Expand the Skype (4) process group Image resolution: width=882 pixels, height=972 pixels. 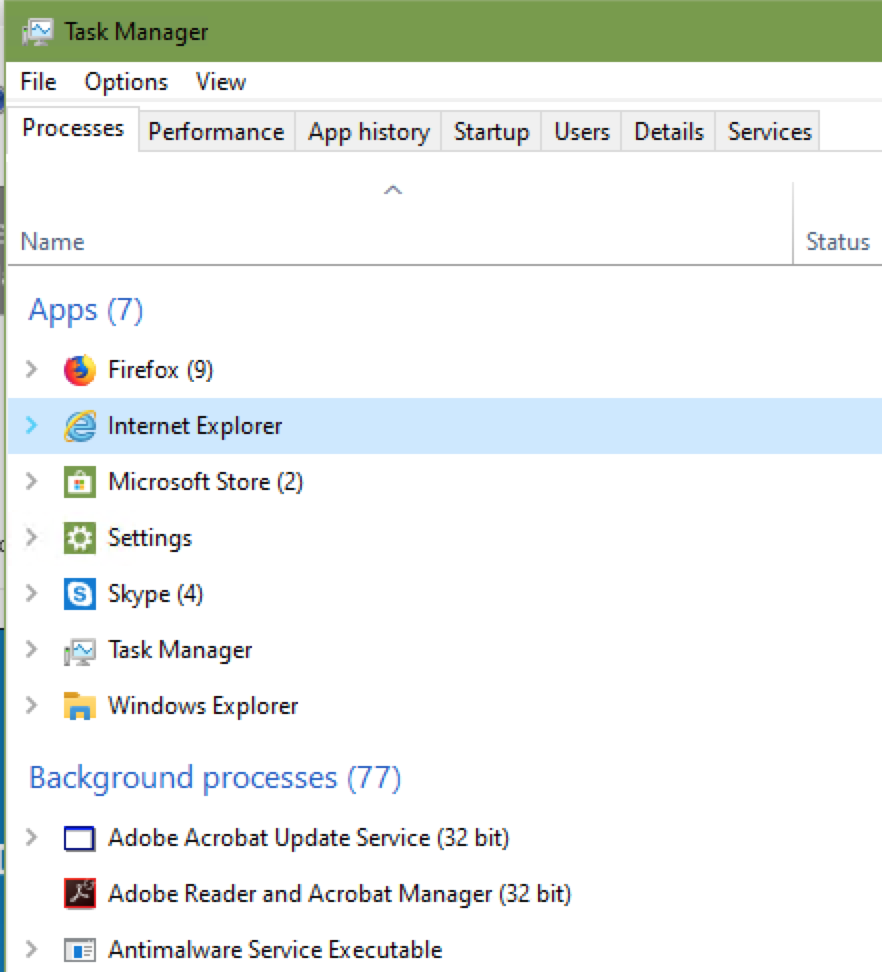[x=32, y=593]
